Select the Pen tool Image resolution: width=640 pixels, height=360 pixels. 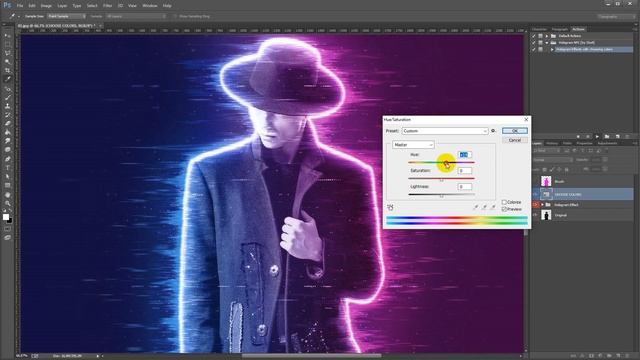(7, 159)
